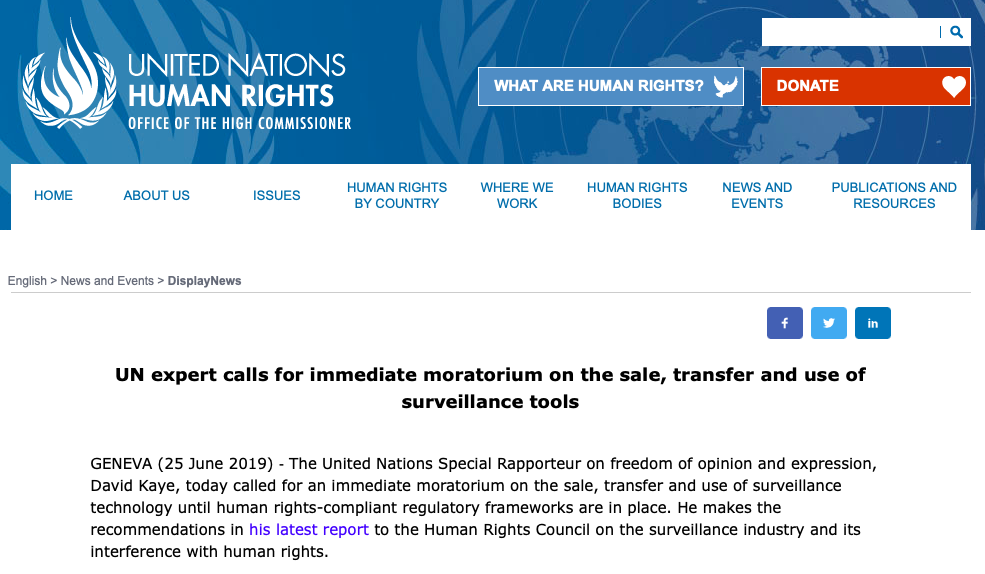The image size is (985, 574).
Task: Follow the 'his latest report' link
Action: (x=309, y=529)
